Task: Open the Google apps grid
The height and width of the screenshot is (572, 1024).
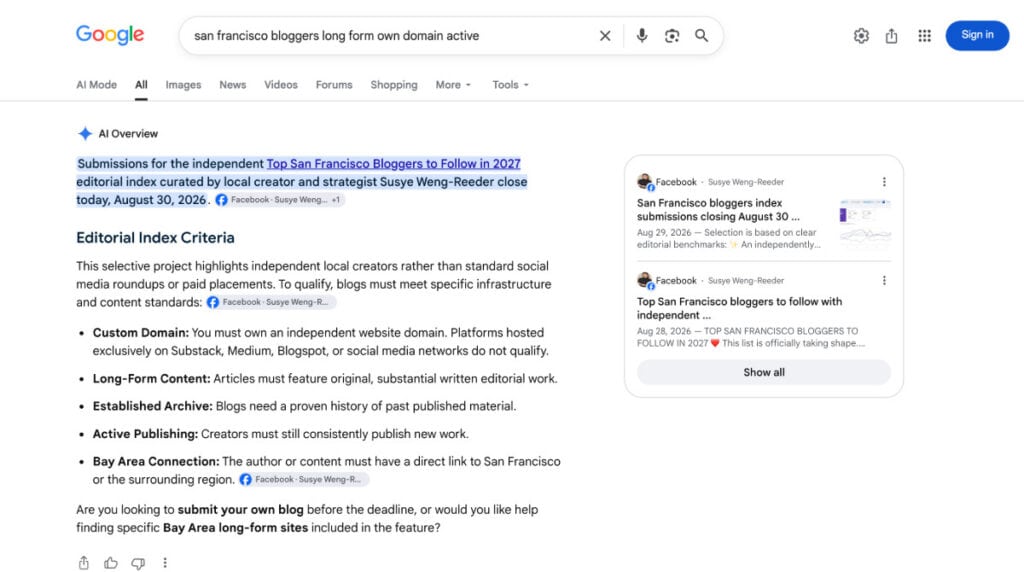Action: point(924,36)
